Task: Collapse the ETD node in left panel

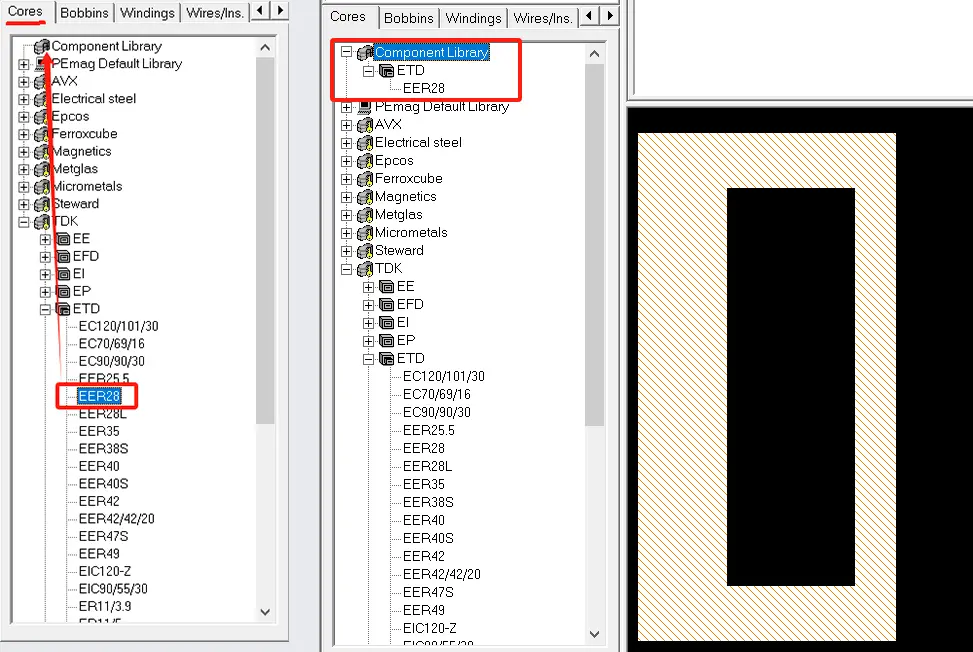Action: tap(45, 309)
